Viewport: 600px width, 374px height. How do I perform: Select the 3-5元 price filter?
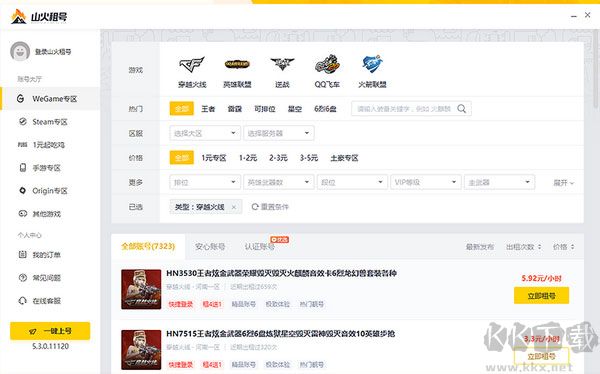click(x=309, y=158)
